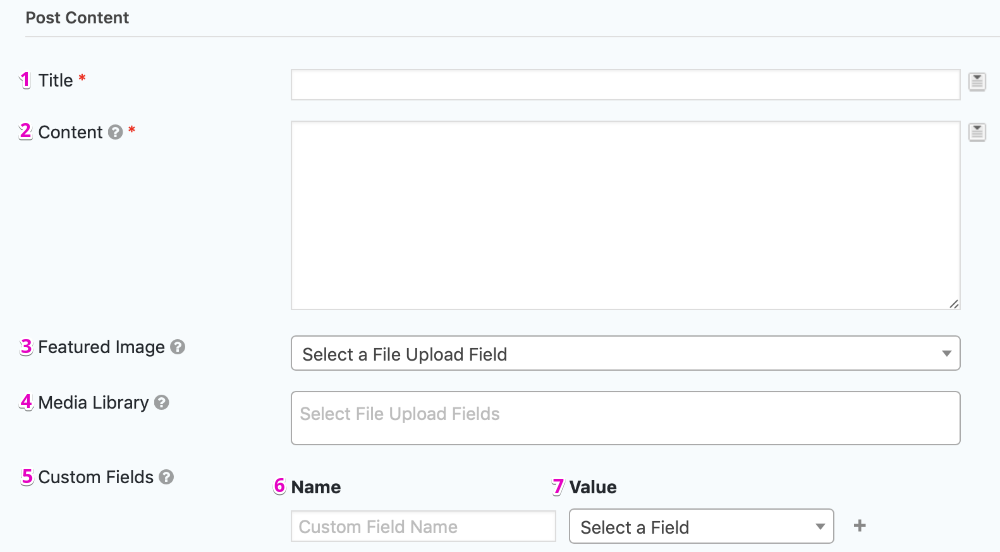Show help tooltip for Media Library
This screenshot has width=1000, height=552.
[162, 402]
